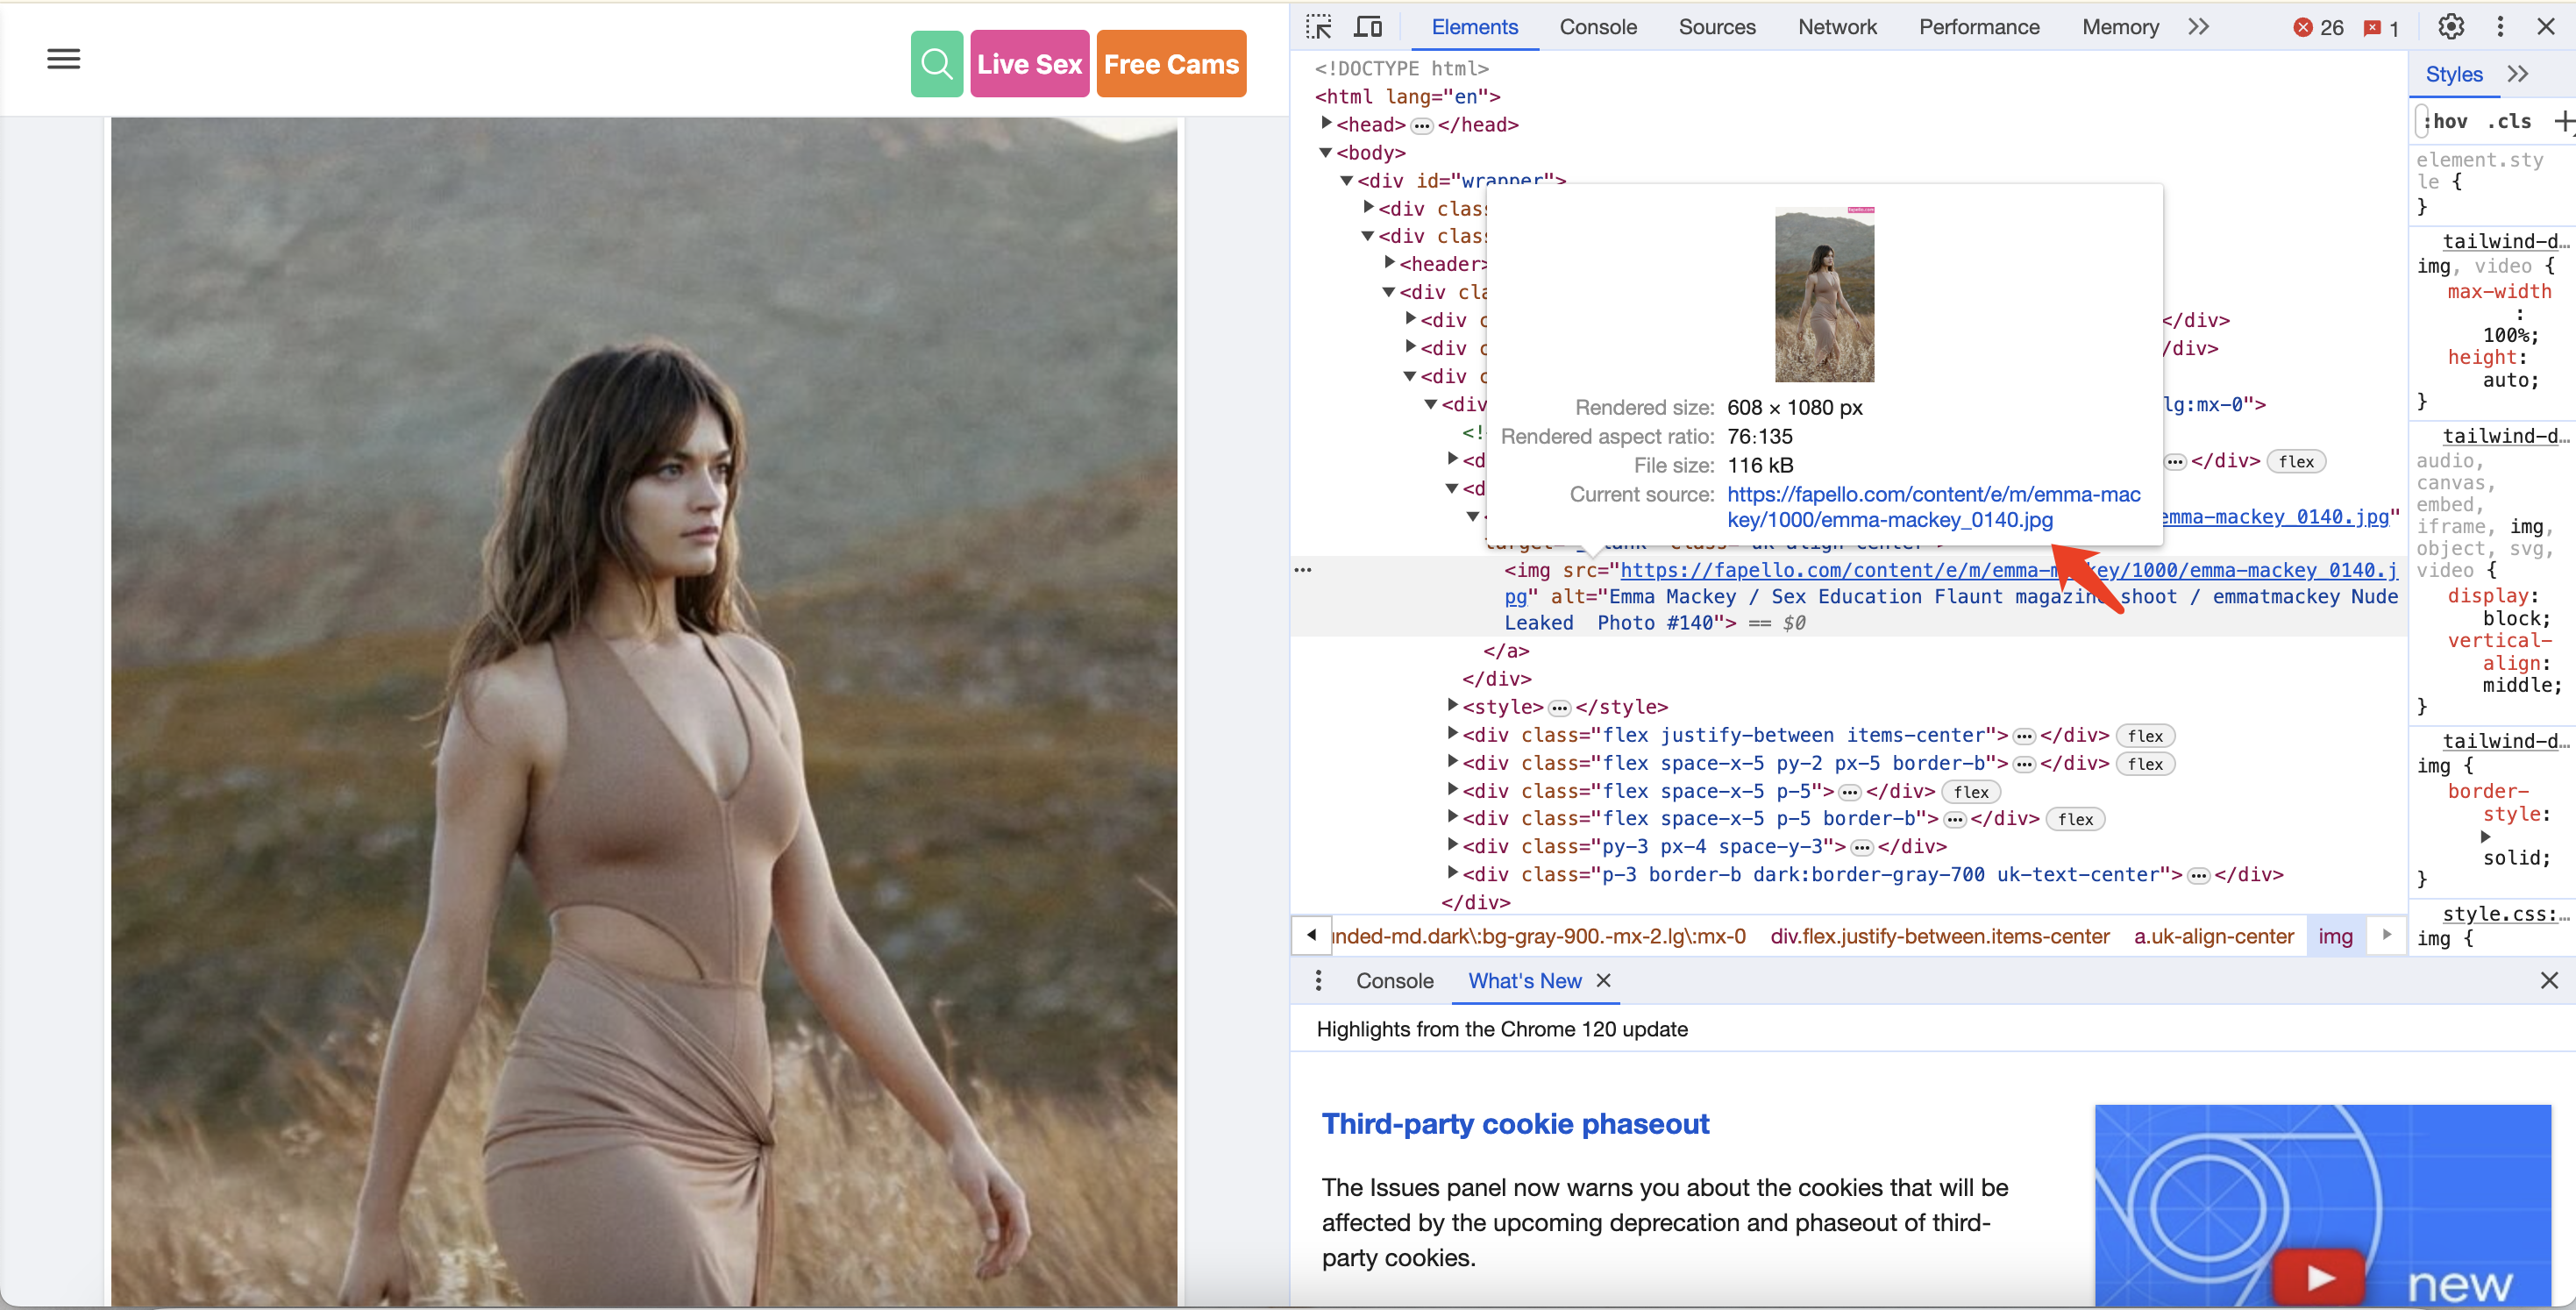
Task: Click the inspect element icon
Action: (1321, 26)
